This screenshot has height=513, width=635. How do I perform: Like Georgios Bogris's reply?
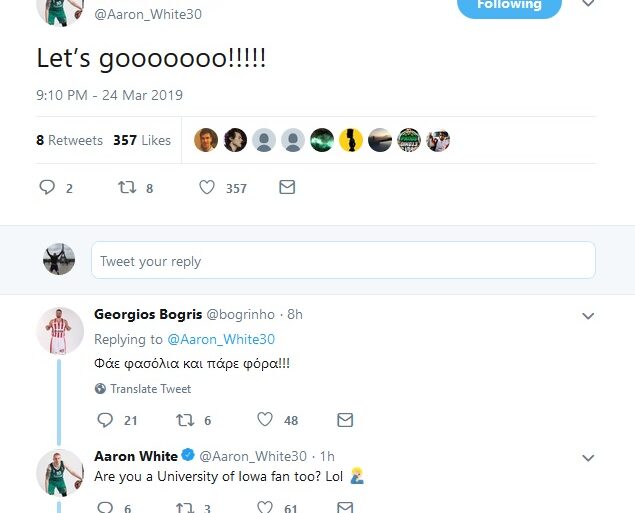pos(265,420)
